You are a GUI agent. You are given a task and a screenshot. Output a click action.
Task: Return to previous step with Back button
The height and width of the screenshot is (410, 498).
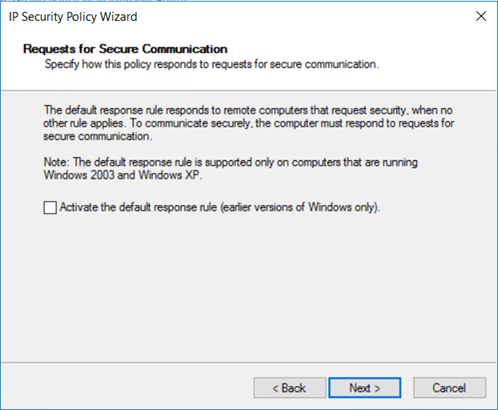coord(289,388)
